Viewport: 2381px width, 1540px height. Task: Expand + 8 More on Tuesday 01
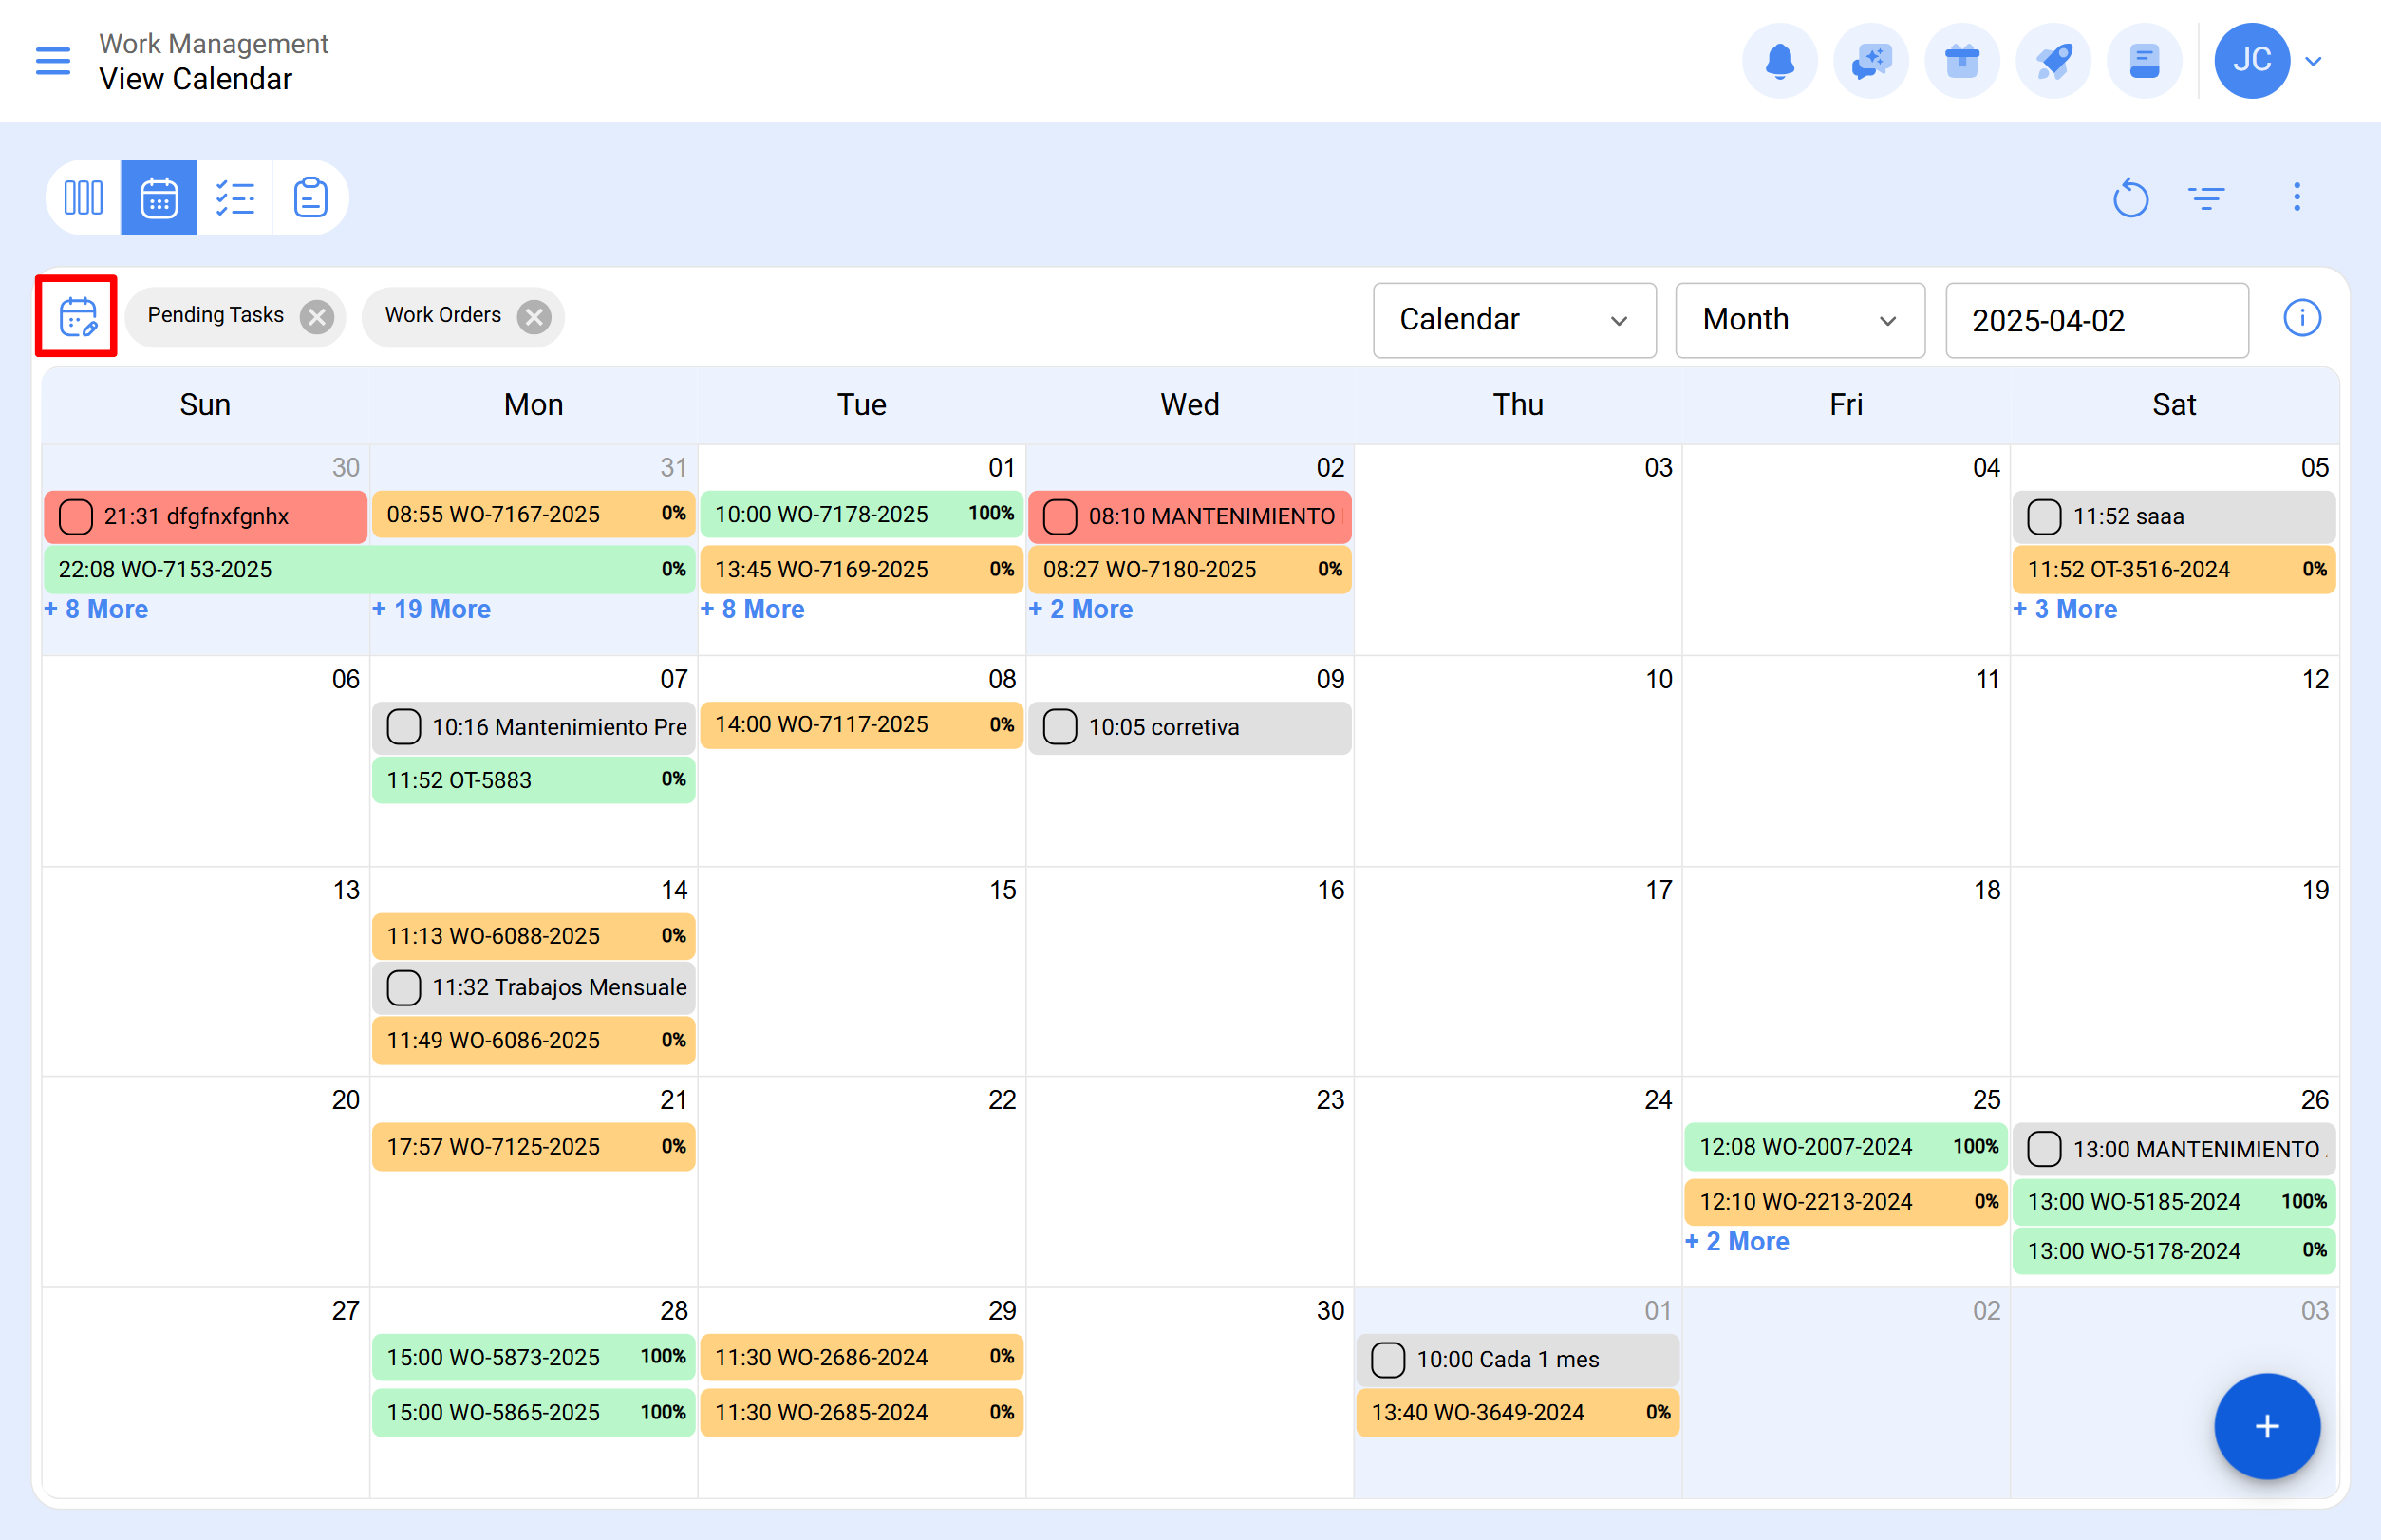(752, 609)
